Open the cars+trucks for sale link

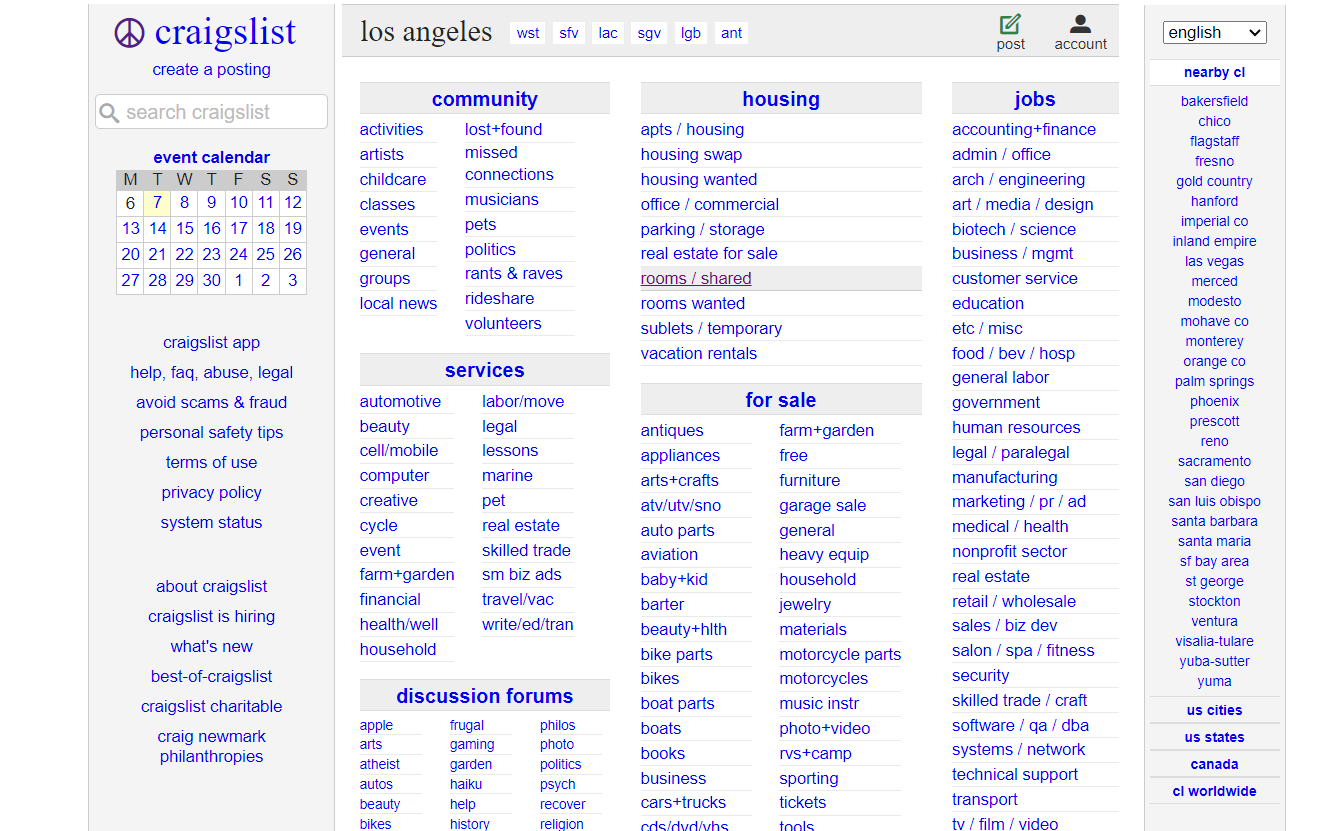(x=684, y=802)
